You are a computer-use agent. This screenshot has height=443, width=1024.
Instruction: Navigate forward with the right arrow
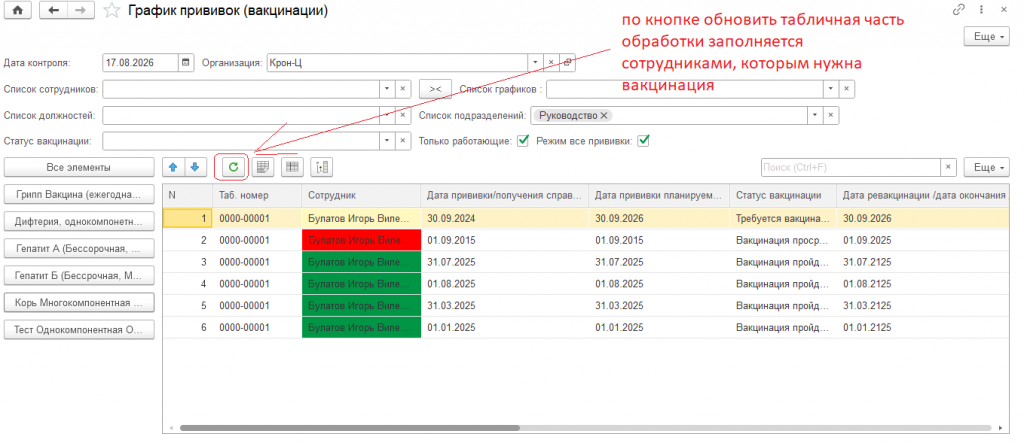80,10
